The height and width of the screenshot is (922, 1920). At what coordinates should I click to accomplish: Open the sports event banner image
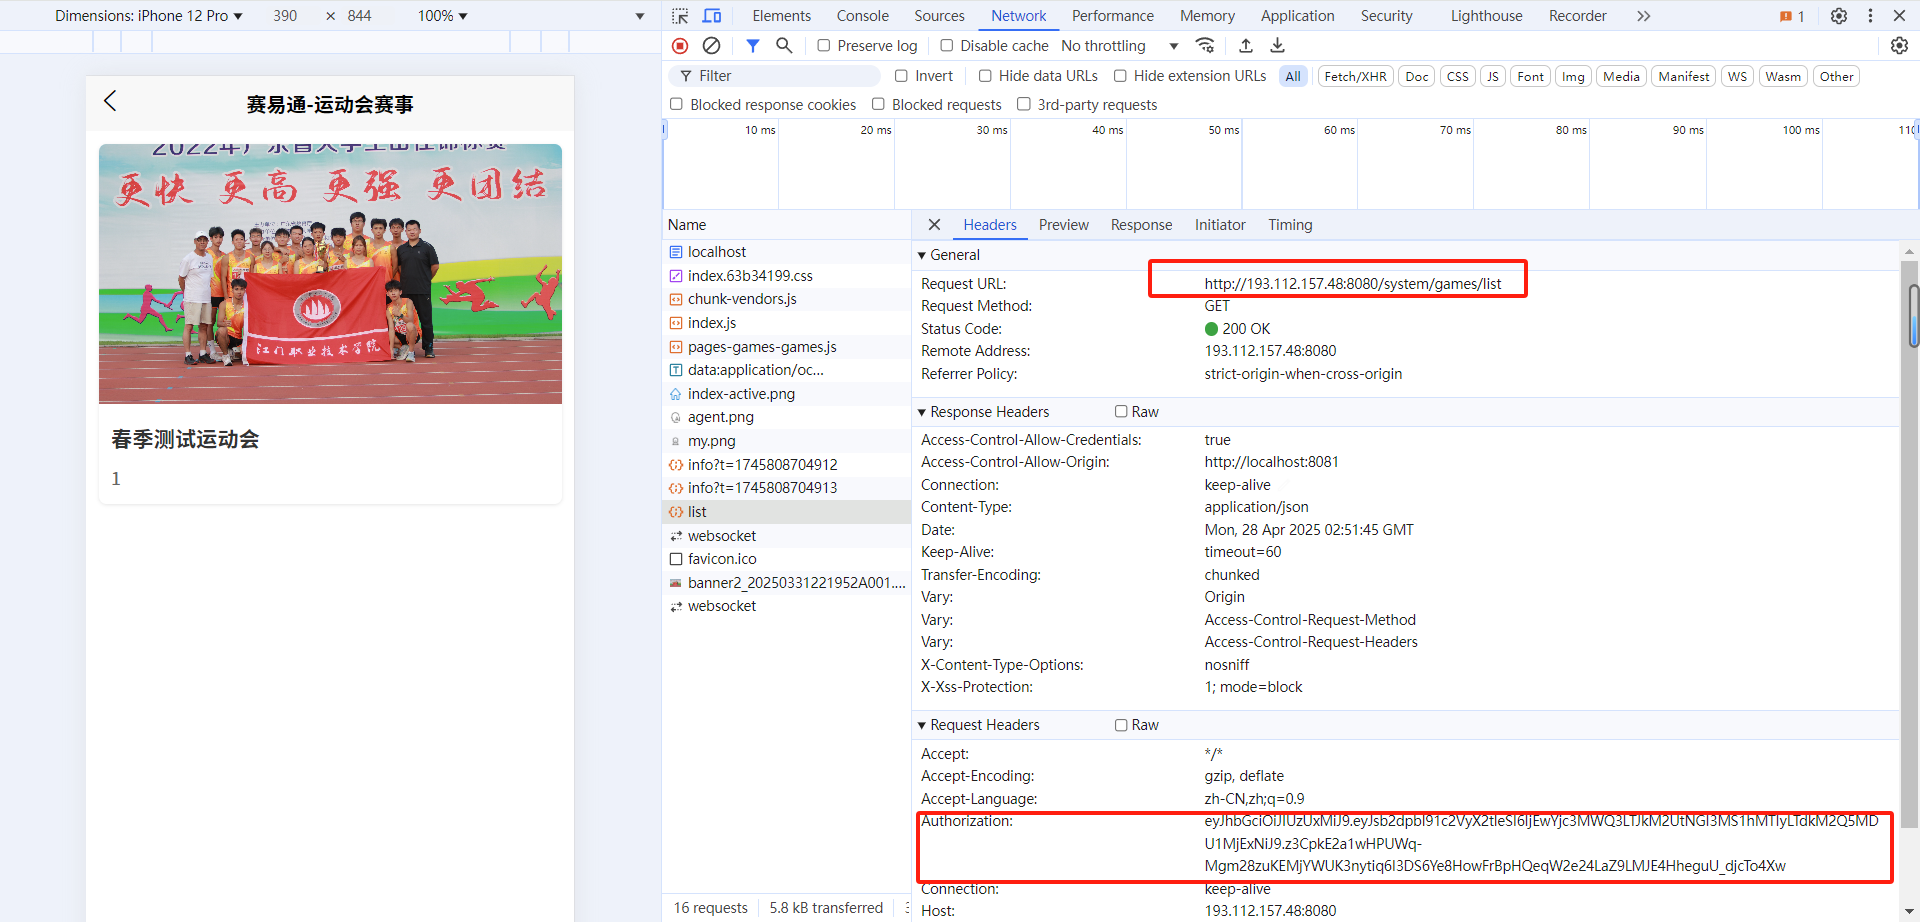click(x=330, y=274)
